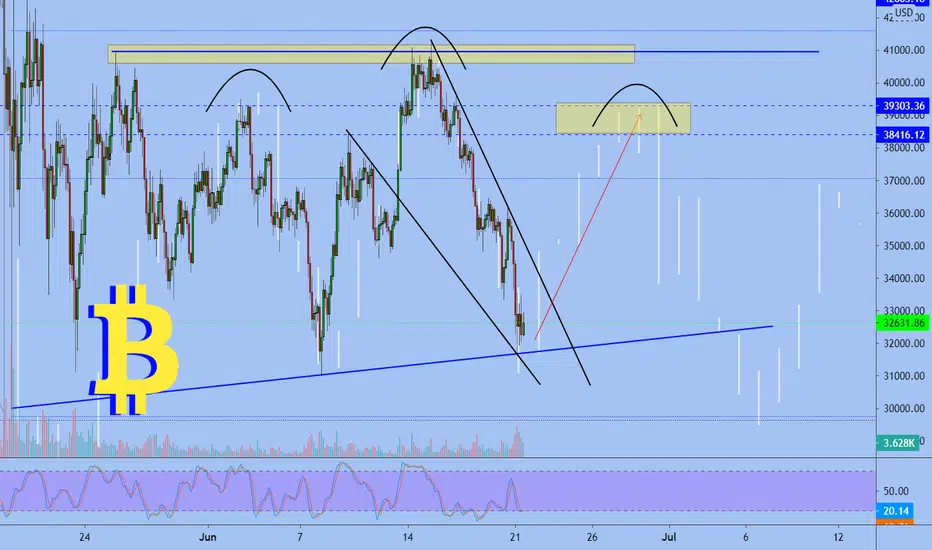The image size is (932, 550).
Task: Click the 50.00 level on indicator scale
Action: coord(896,491)
